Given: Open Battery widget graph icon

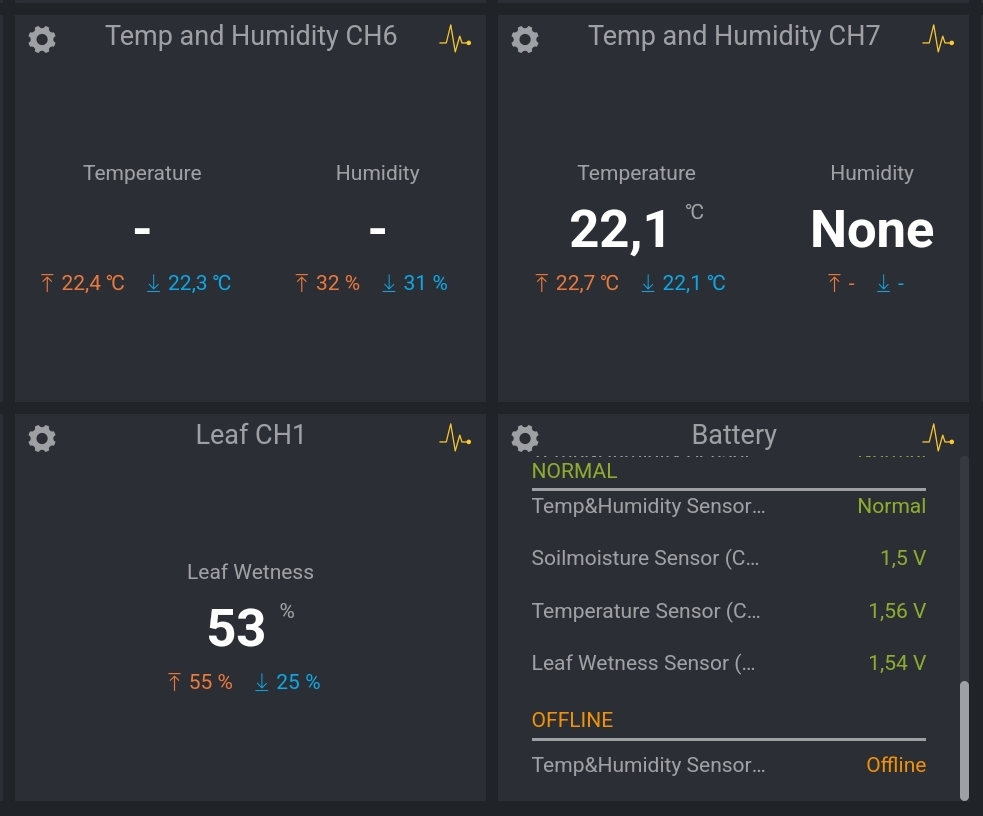Looking at the screenshot, I should [x=938, y=438].
